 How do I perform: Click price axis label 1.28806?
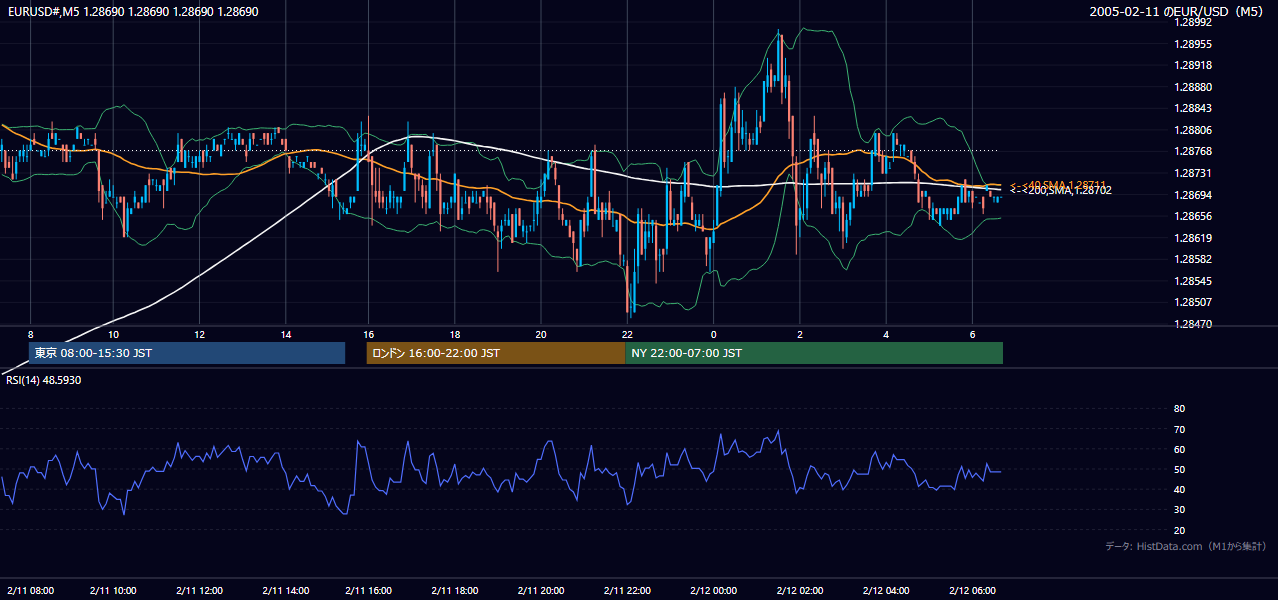pos(1193,130)
